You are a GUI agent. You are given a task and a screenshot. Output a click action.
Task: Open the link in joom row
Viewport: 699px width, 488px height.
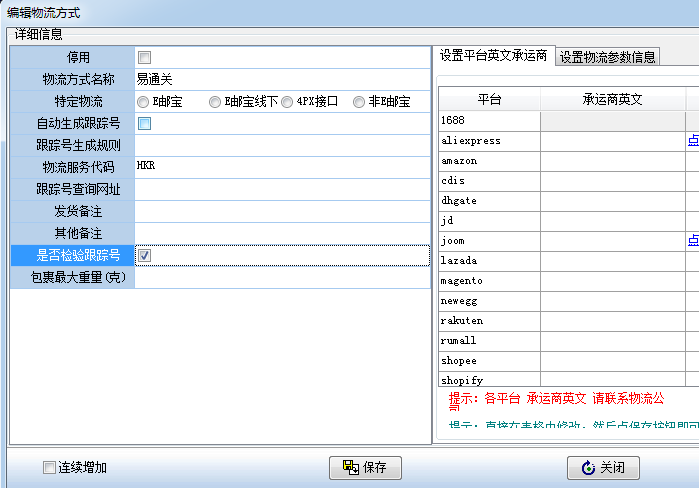(693, 241)
